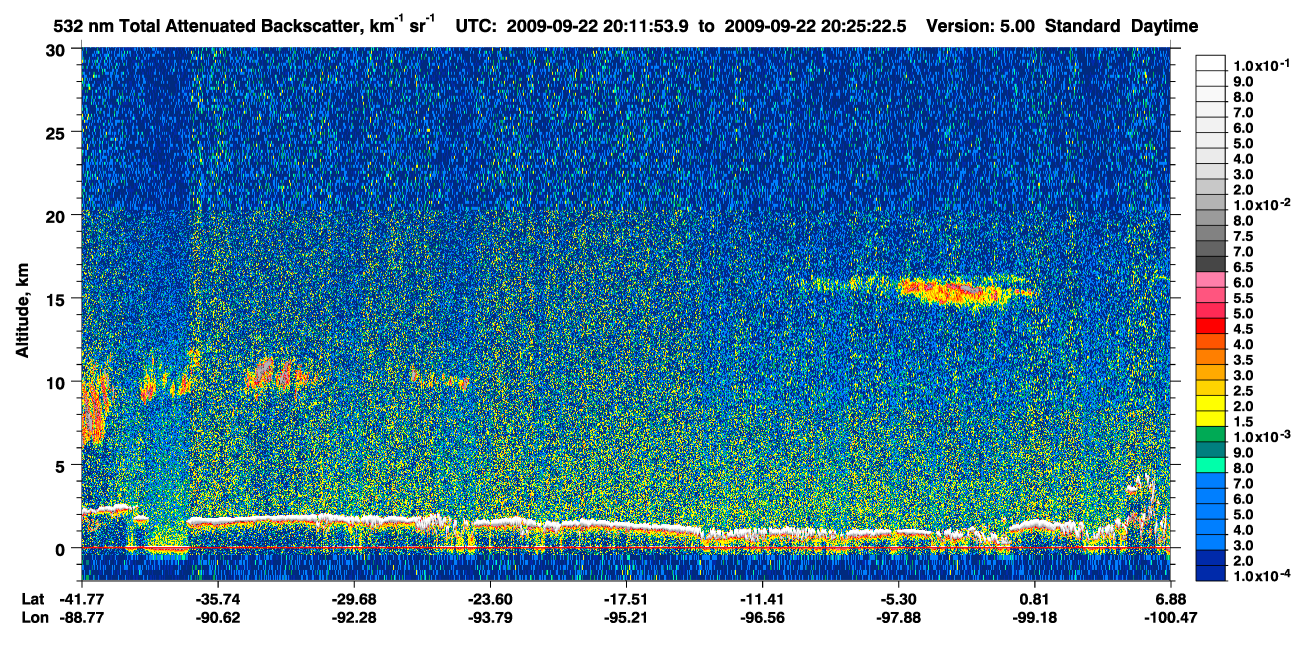Click colorbar label "2.5"

pos(1244,391)
